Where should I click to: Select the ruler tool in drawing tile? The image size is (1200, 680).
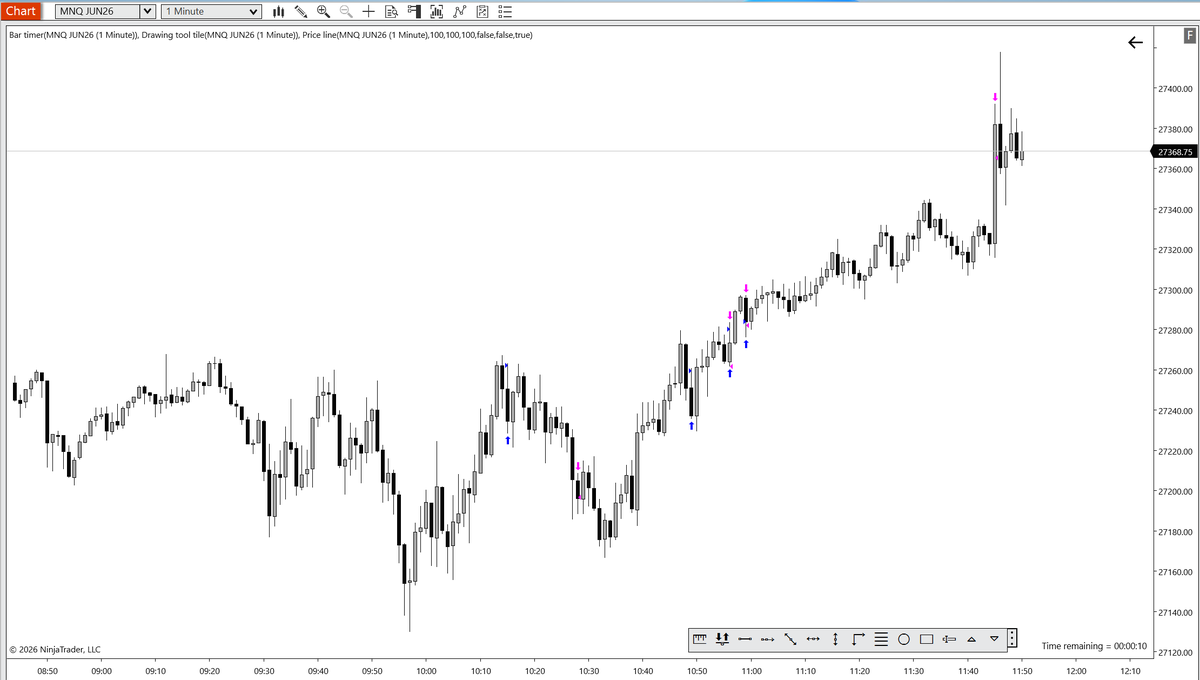pos(700,638)
